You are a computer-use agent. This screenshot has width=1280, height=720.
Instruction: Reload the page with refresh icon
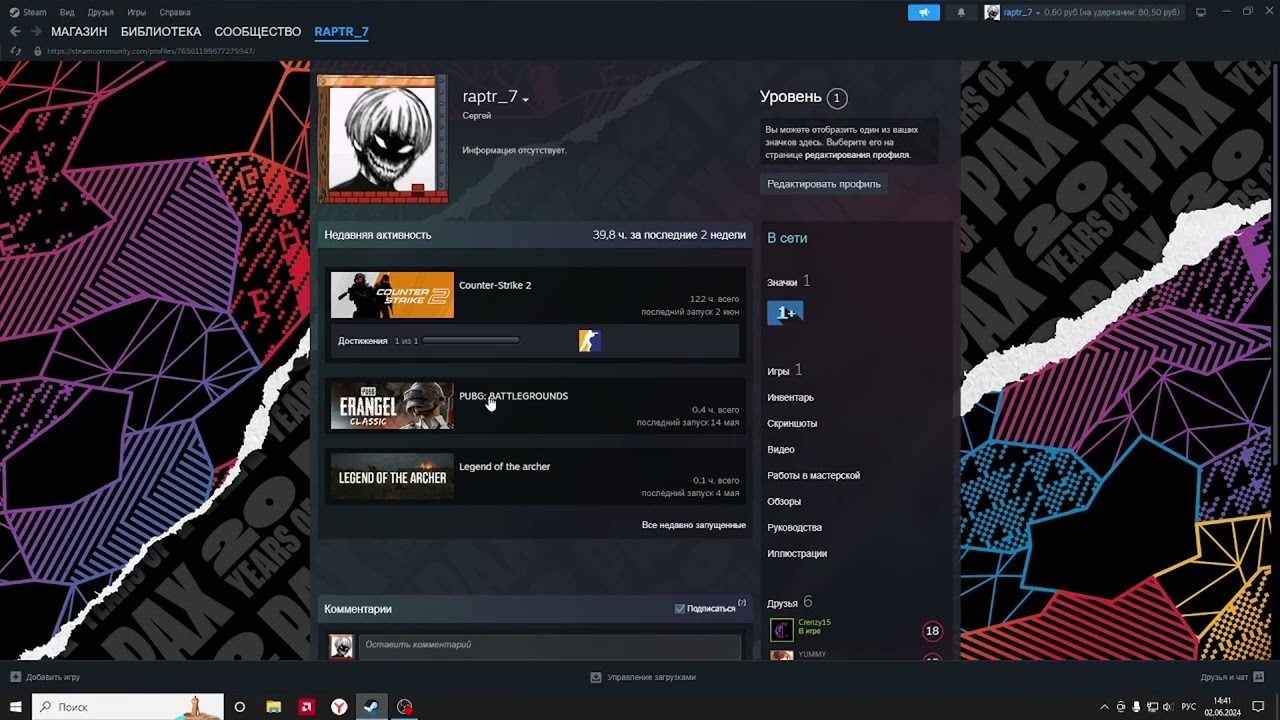pyautogui.click(x=15, y=51)
